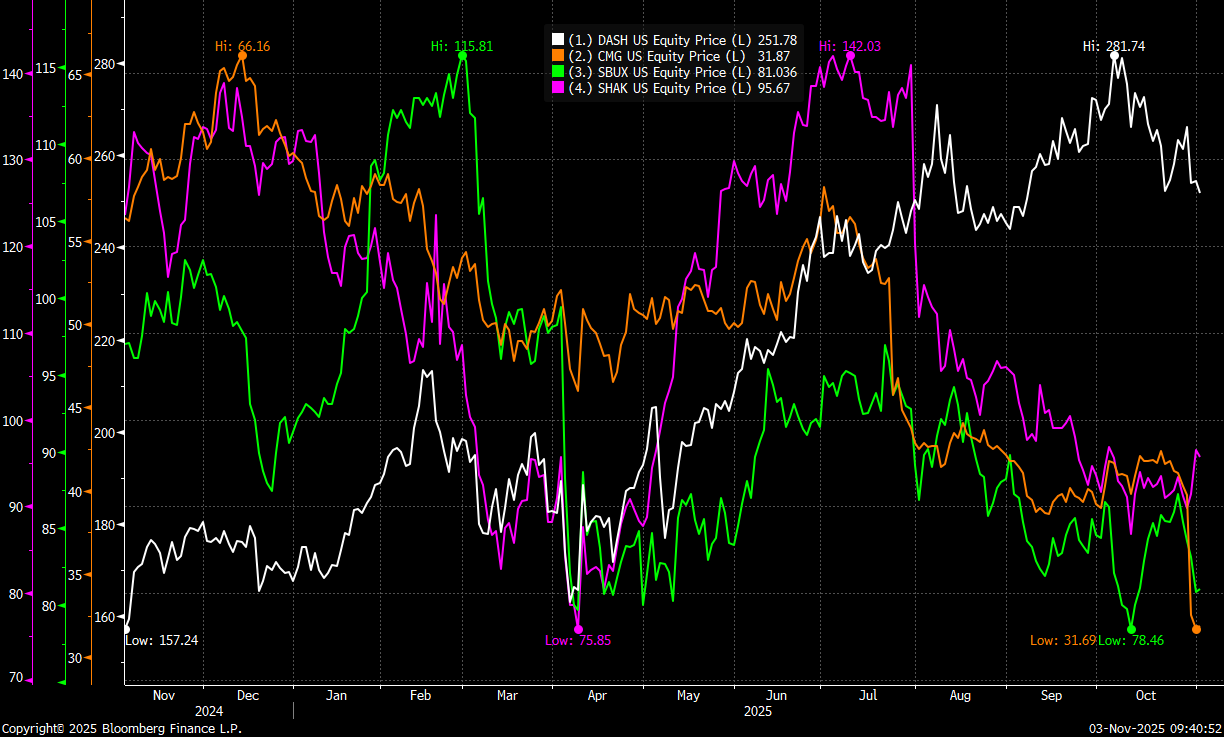
Task: Click the orange CMG legend color square
Action: [x=558, y=56]
